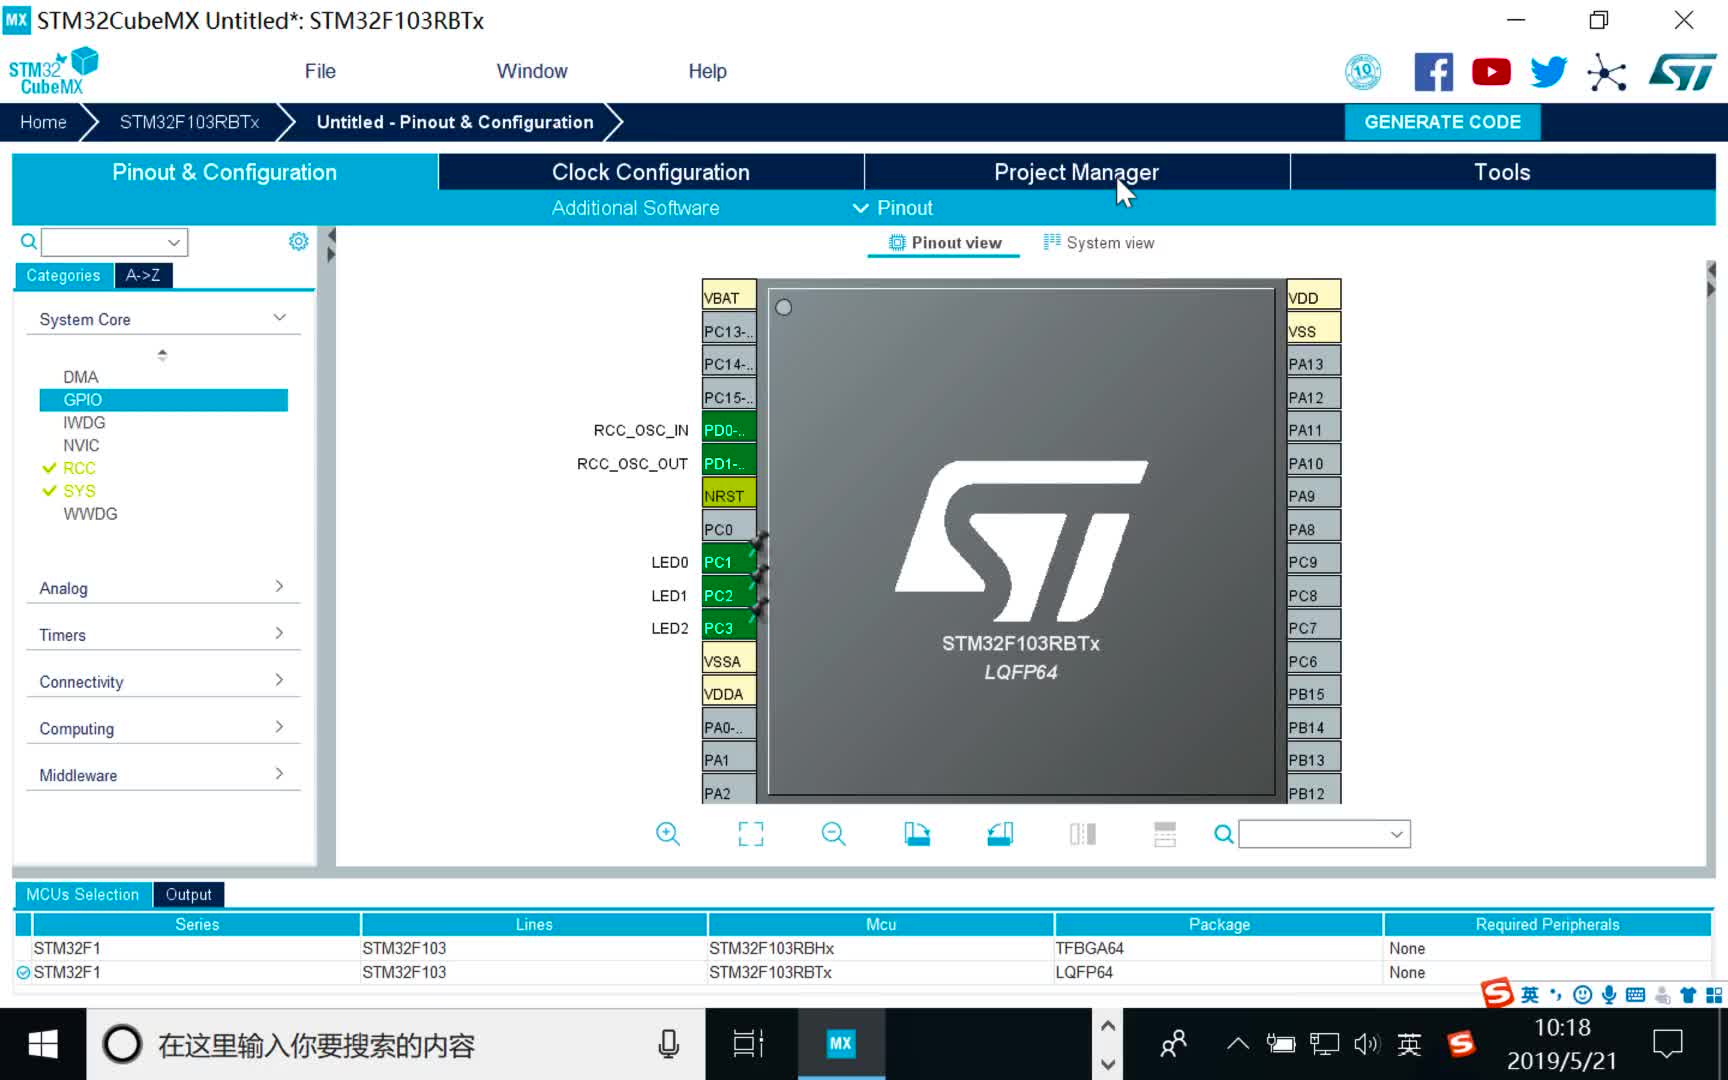Expand the Middleware category
1728x1080 pixels.
(x=279, y=773)
